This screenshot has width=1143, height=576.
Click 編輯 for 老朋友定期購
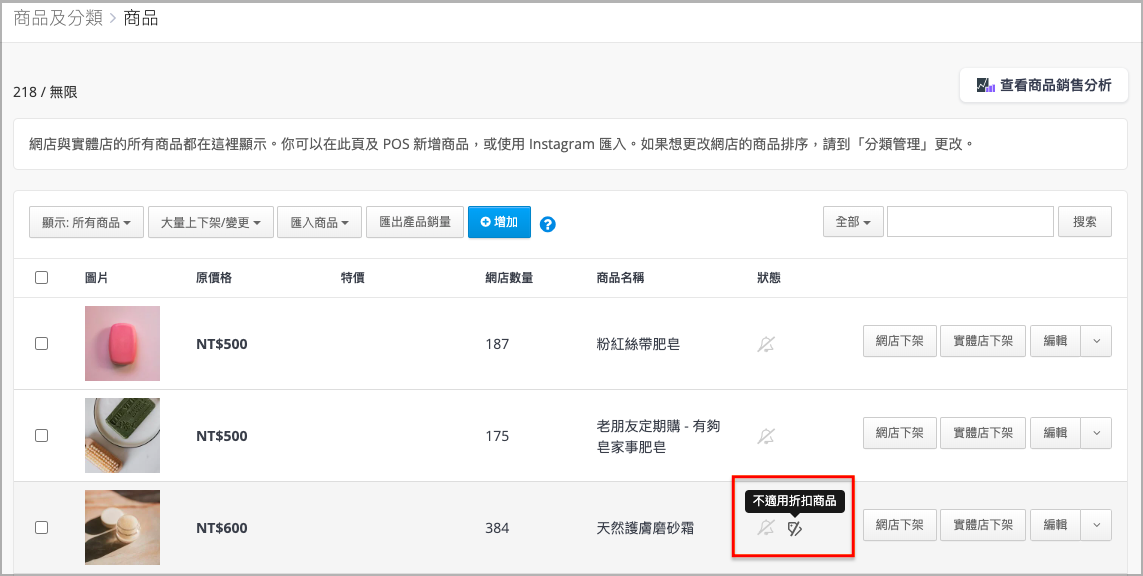pos(1055,433)
